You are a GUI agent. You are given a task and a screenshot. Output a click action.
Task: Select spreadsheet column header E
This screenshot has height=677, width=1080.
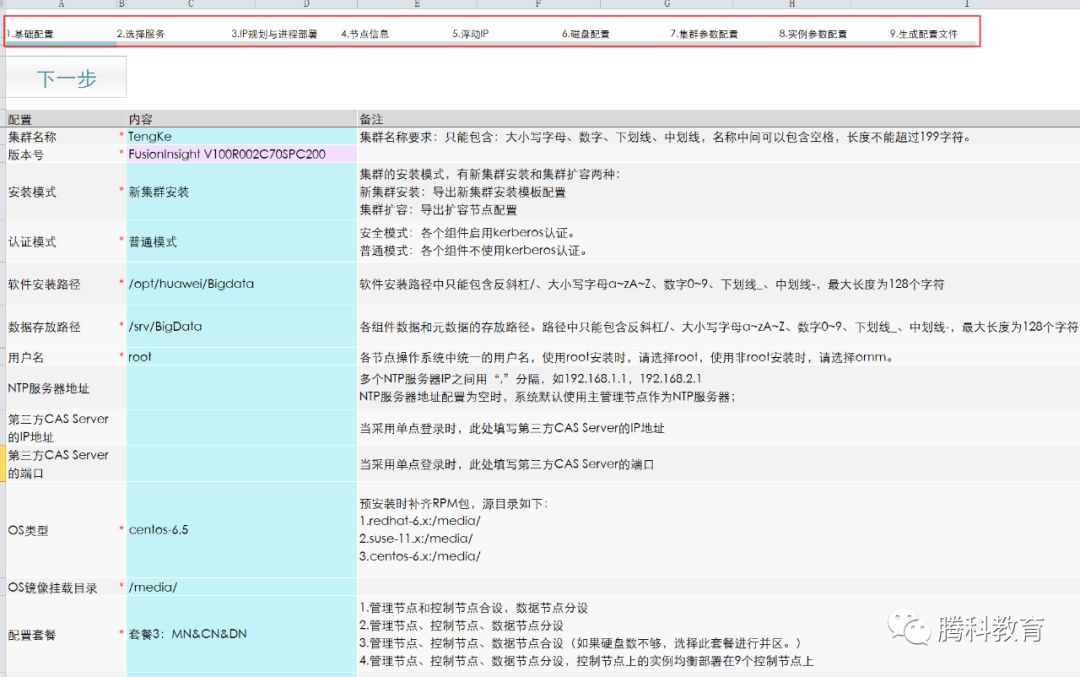point(417,4)
